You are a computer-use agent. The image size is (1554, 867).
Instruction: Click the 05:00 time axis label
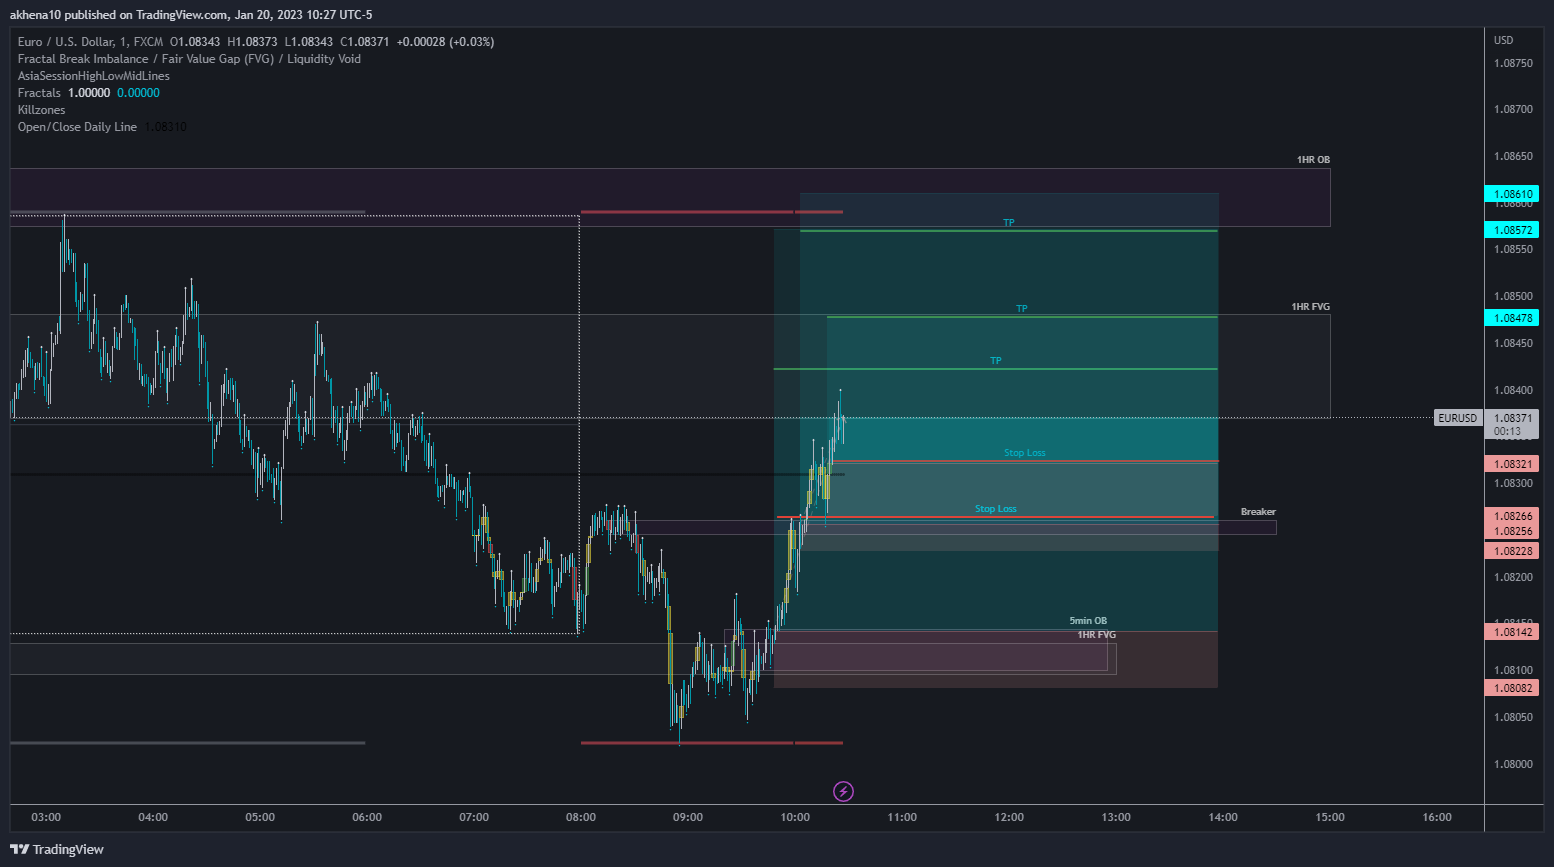click(260, 817)
